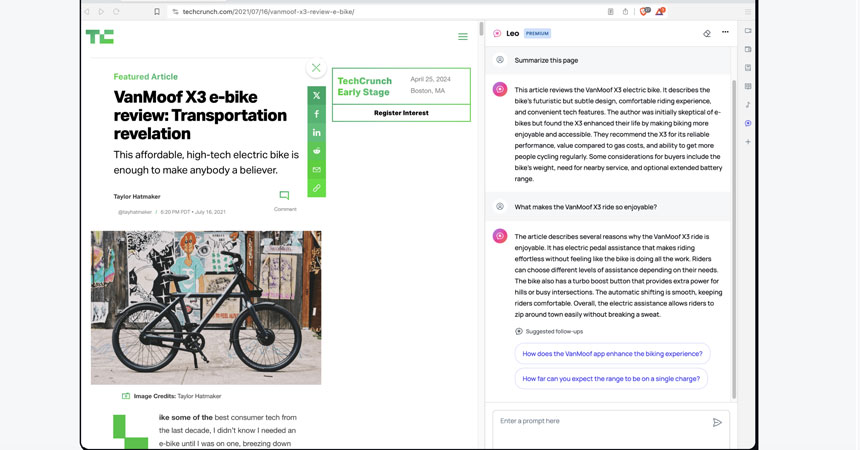Share article on X (Twitter)
Image resolution: width=860 pixels, height=450 pixels.
click(316, 96)
